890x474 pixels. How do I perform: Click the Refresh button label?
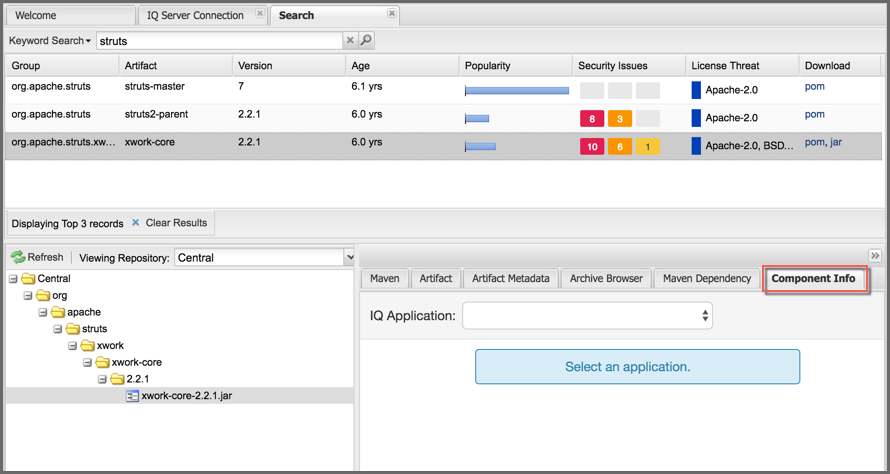click(x=45, y=257)
